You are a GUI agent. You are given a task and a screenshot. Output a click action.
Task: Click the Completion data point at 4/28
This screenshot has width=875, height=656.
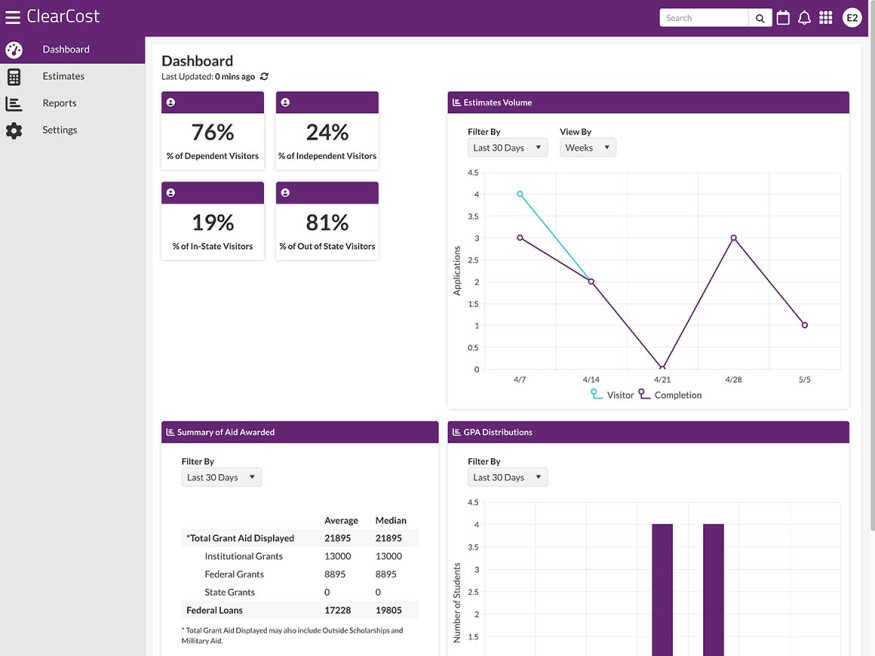733,238
